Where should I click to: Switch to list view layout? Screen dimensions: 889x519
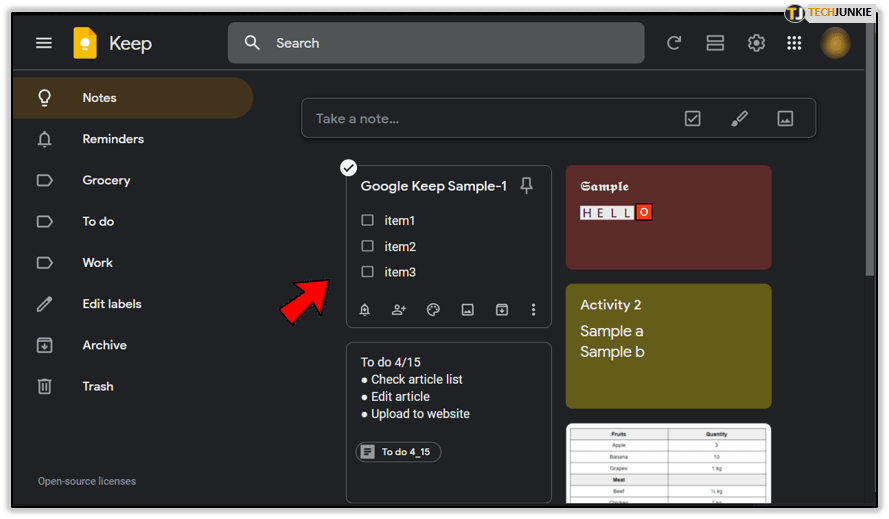click(715, 43)
